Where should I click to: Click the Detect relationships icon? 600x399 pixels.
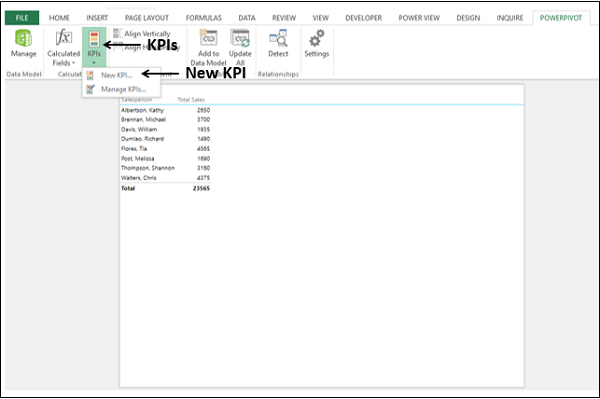point(278,38)
